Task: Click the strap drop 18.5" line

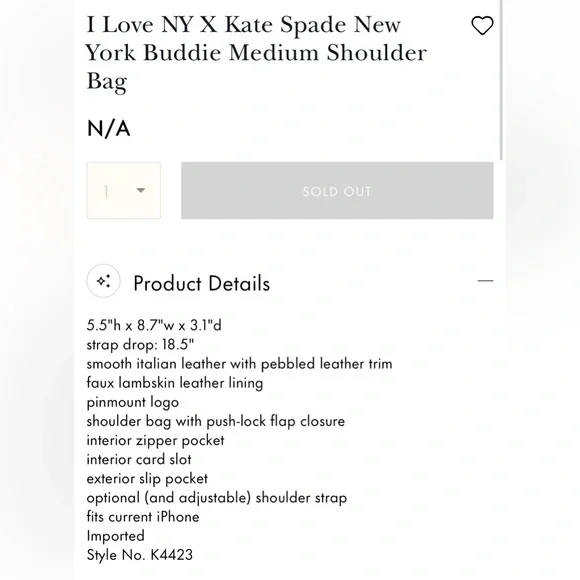Action: coord(140,345)
